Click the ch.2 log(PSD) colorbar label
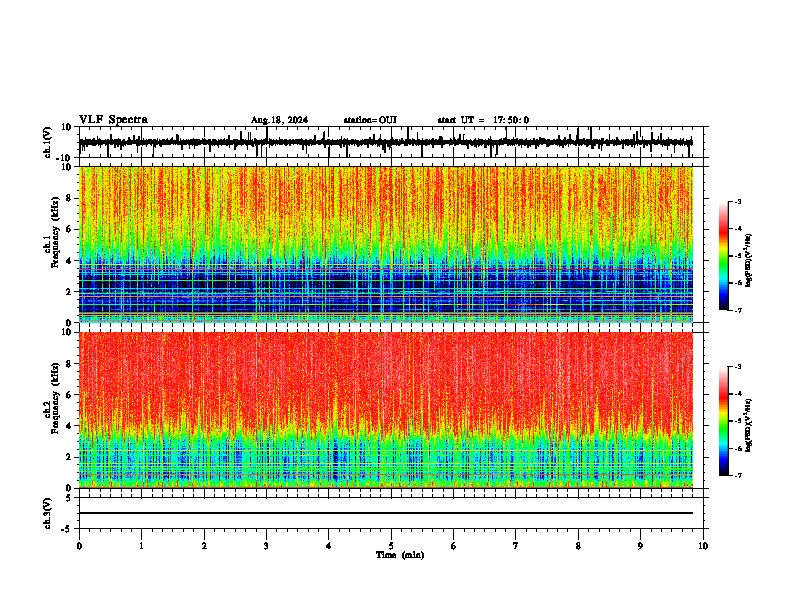 [x=749, y=425]
